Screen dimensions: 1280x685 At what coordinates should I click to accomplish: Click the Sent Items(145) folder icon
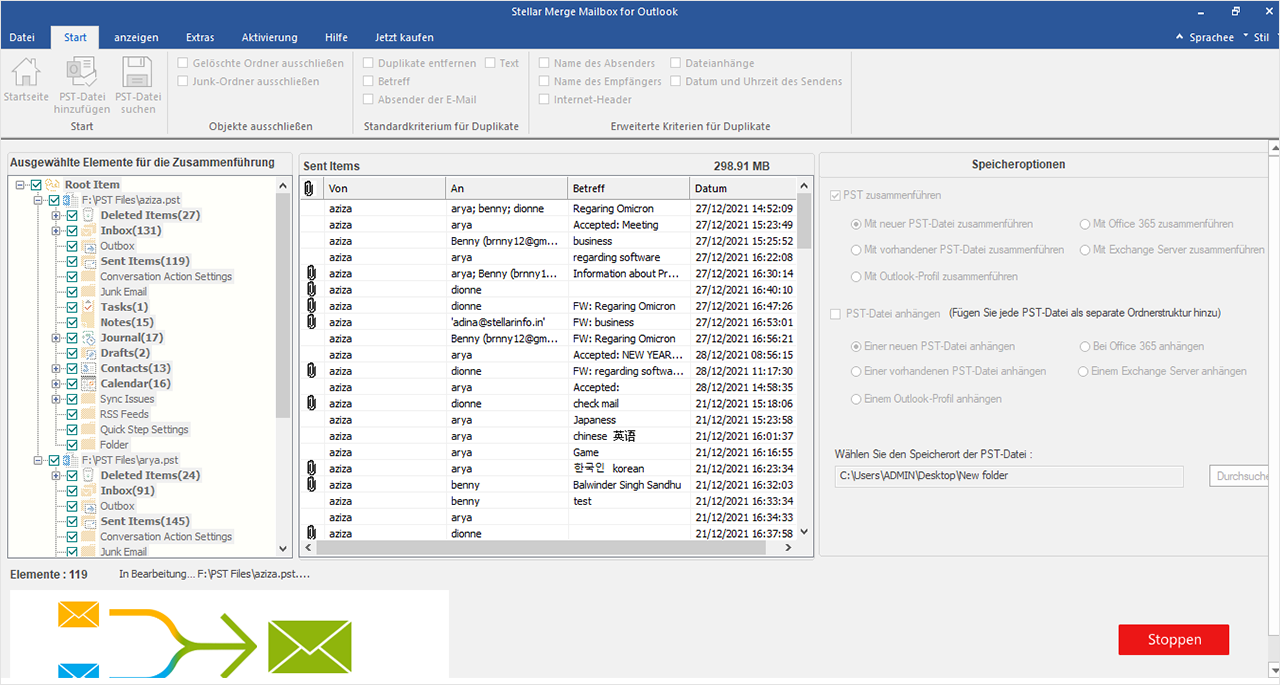[x=88, y=521]
